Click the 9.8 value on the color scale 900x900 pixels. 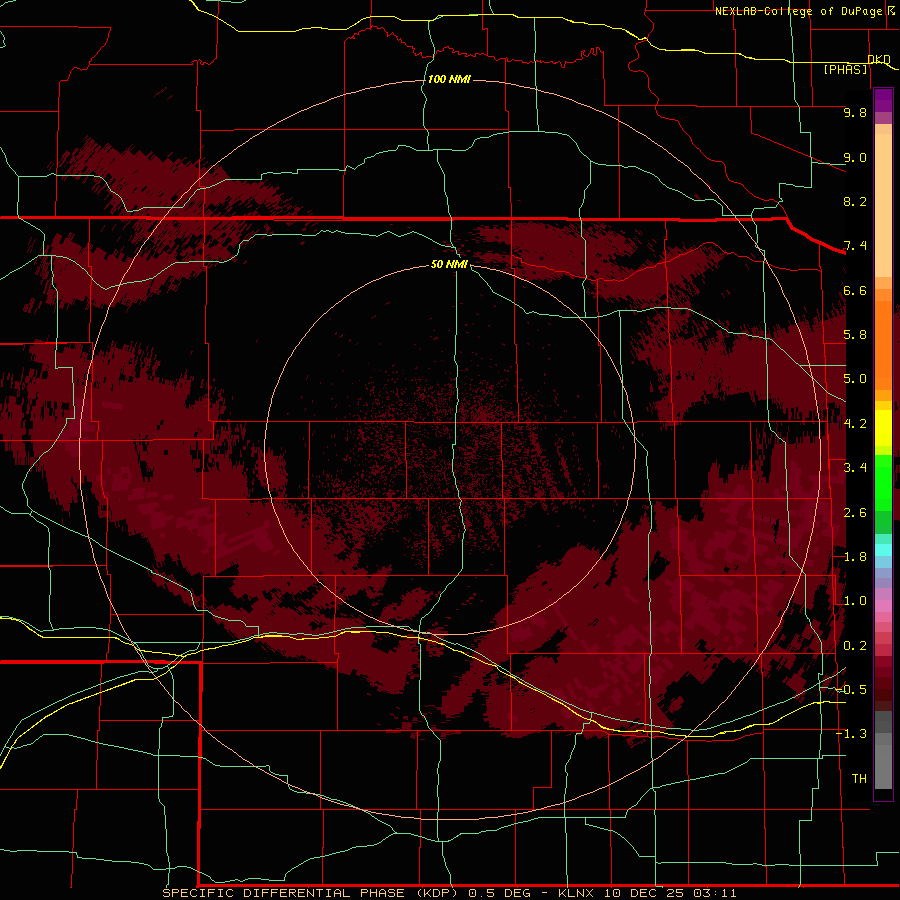(x=855, y=112)
